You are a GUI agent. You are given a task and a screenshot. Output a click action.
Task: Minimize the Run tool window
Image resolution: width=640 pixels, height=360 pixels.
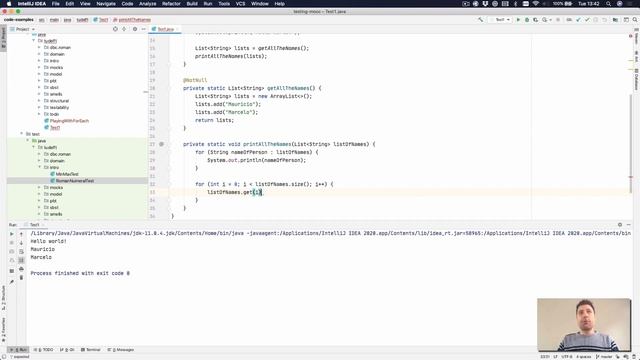[629, 224]
